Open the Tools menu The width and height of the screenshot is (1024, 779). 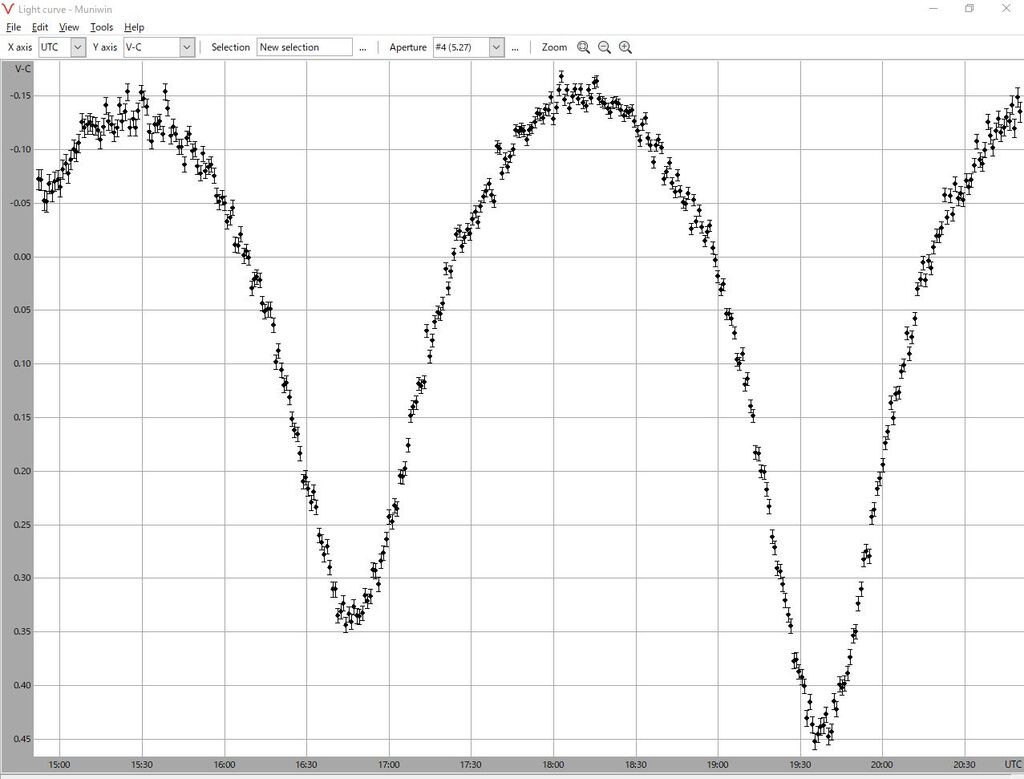101,27
